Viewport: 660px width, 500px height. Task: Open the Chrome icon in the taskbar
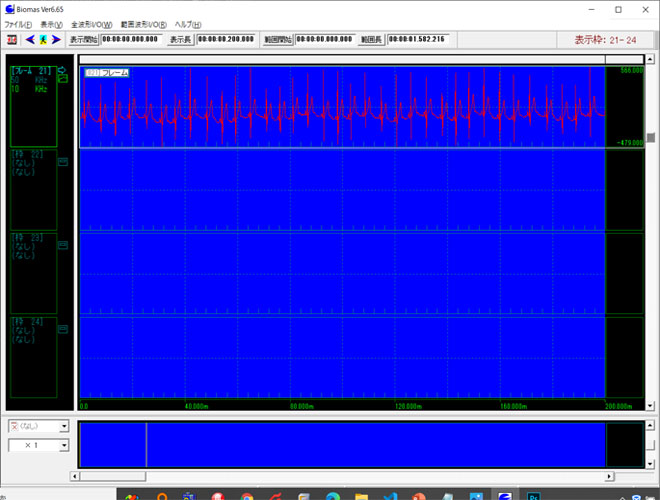[x=247, y=497]
